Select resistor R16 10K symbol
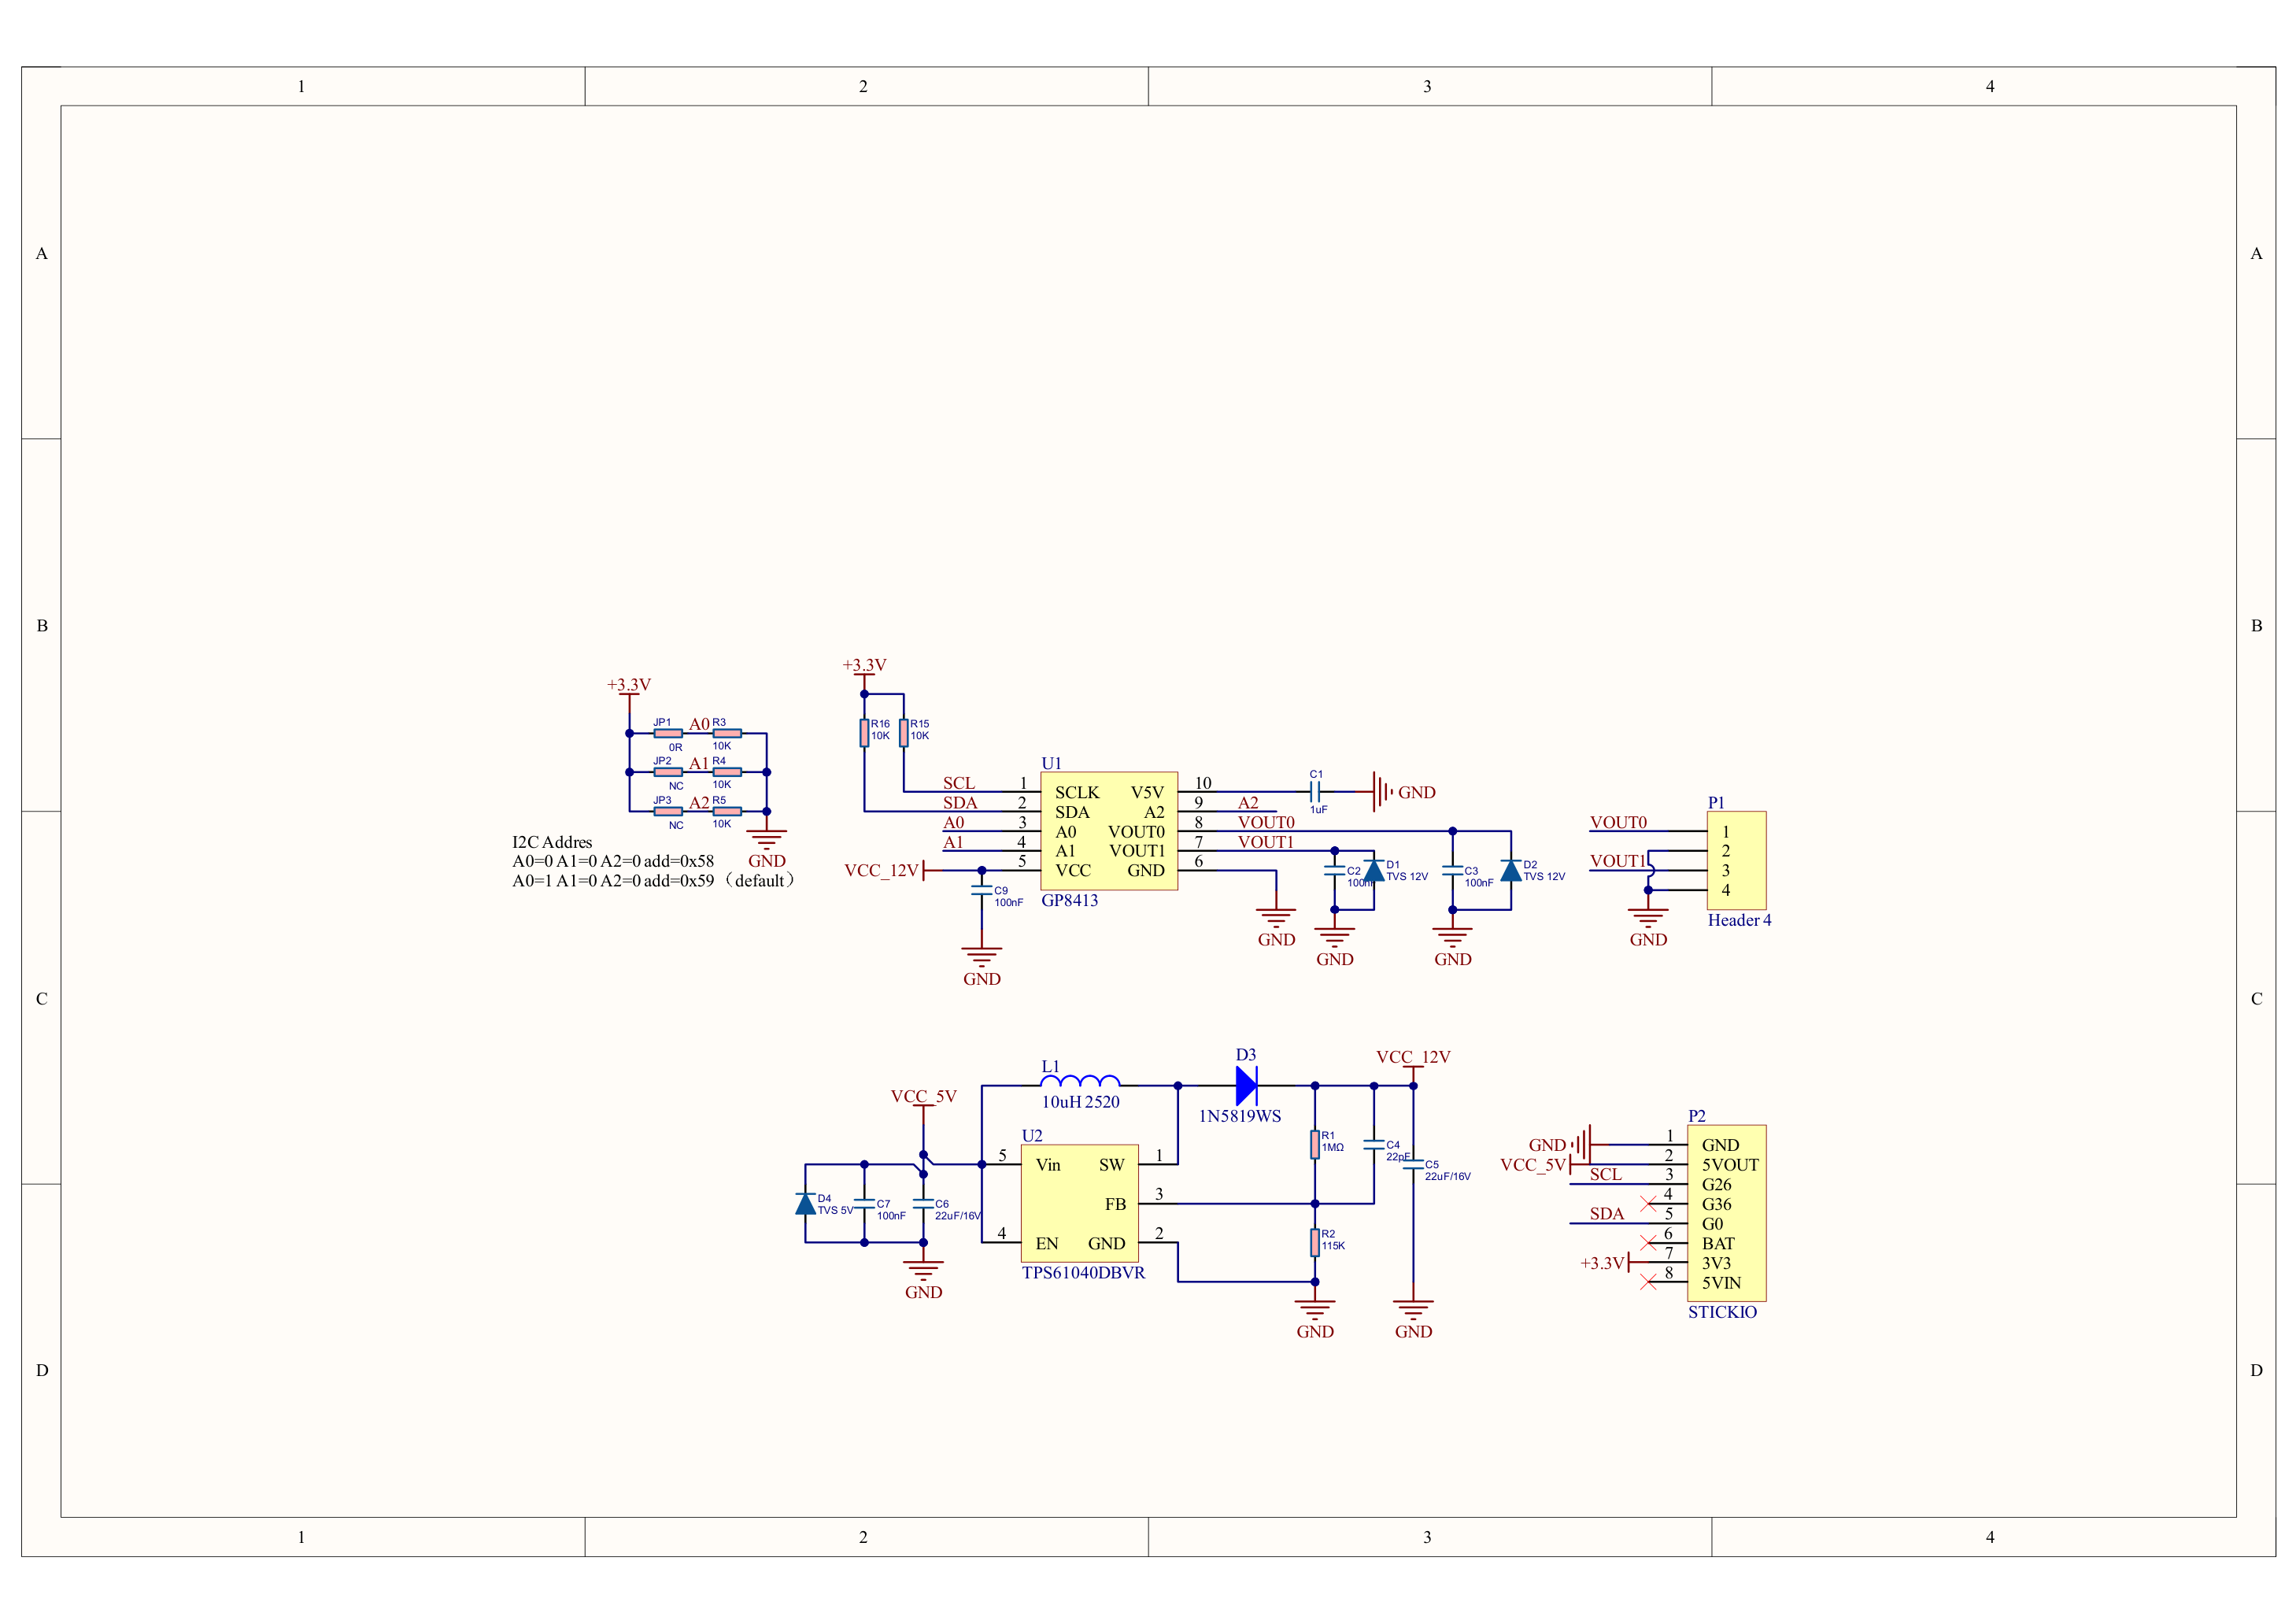2296x1624 pixels. coord(864,733)
